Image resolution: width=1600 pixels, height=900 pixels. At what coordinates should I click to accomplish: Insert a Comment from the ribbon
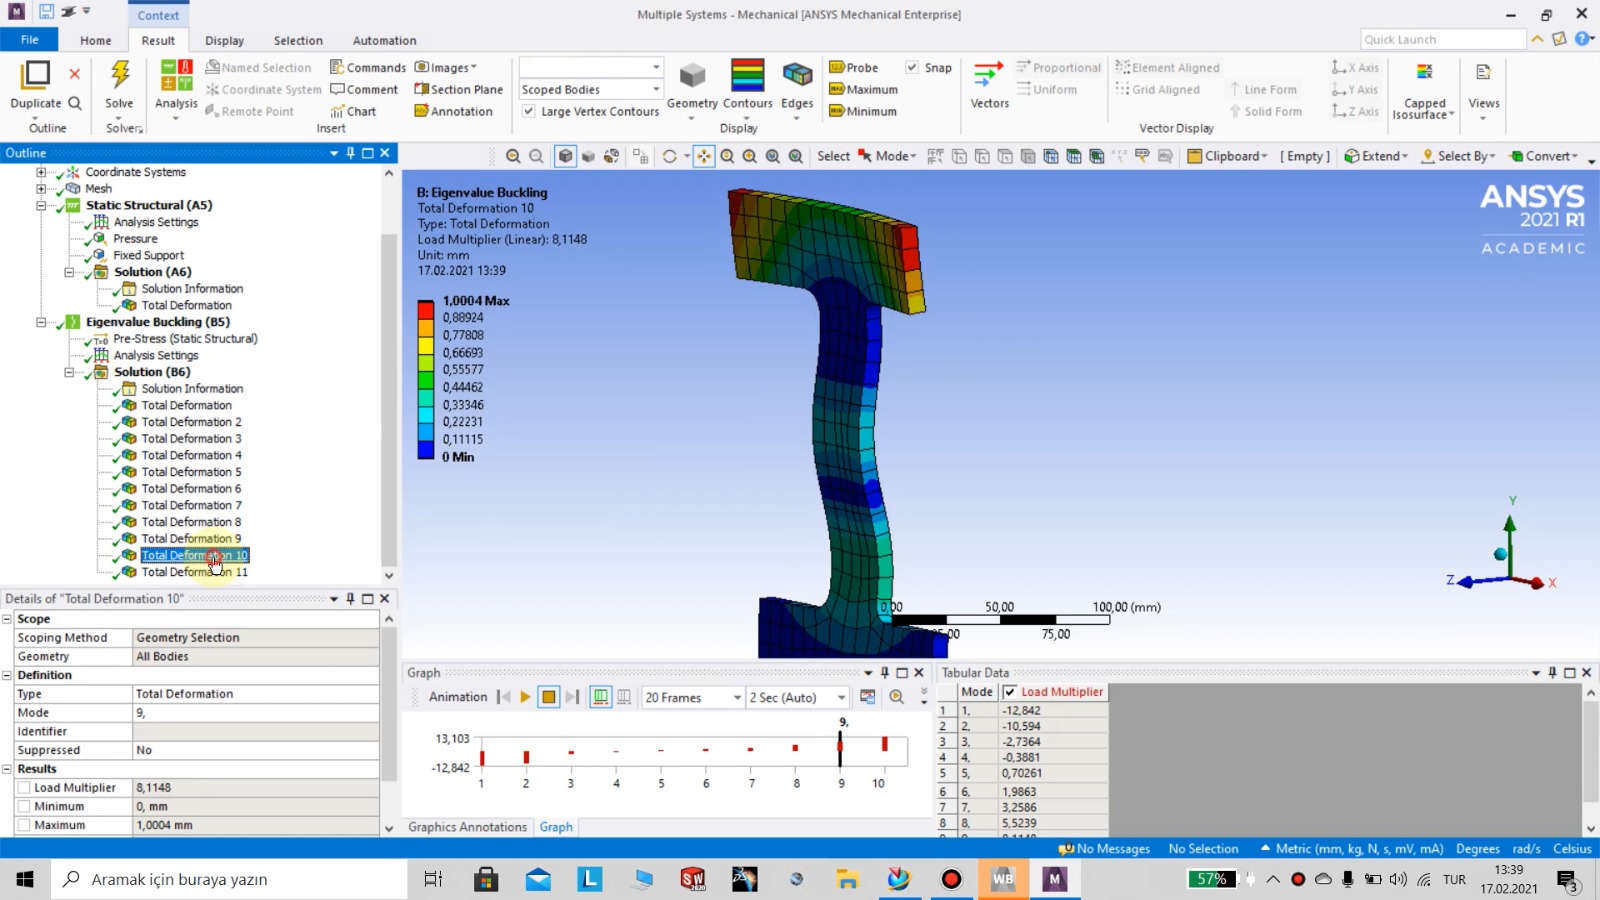click(364, 89)
